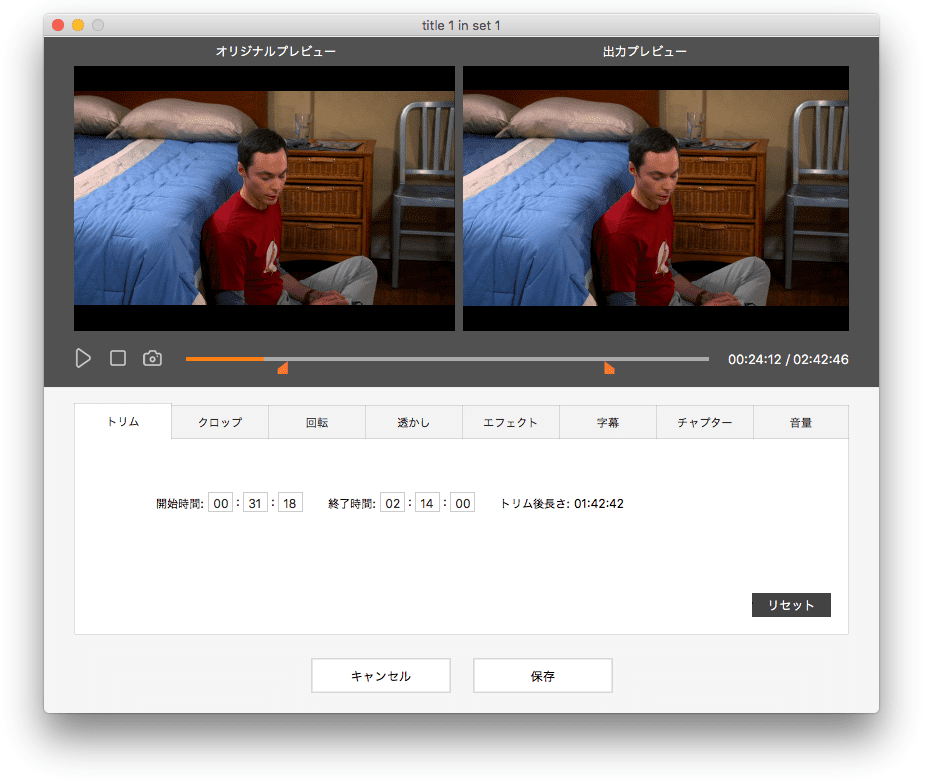Click the 開始時間 label
The width and height of the screenshot is (925, 782).
(x=179, y=504)
